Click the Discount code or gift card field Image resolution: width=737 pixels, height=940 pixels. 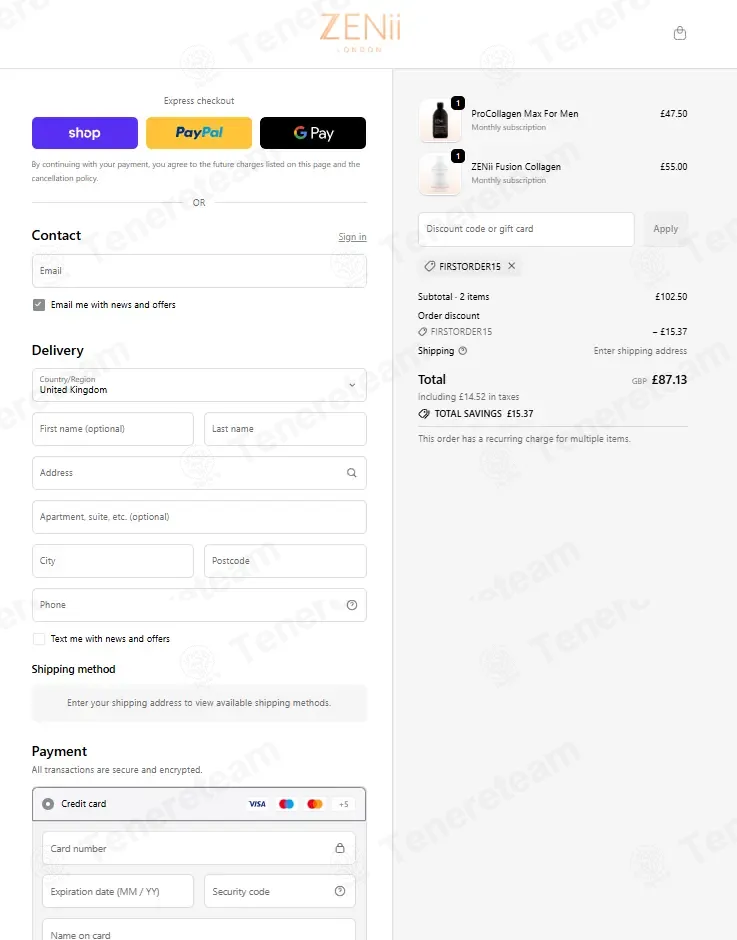pos(526,229)
